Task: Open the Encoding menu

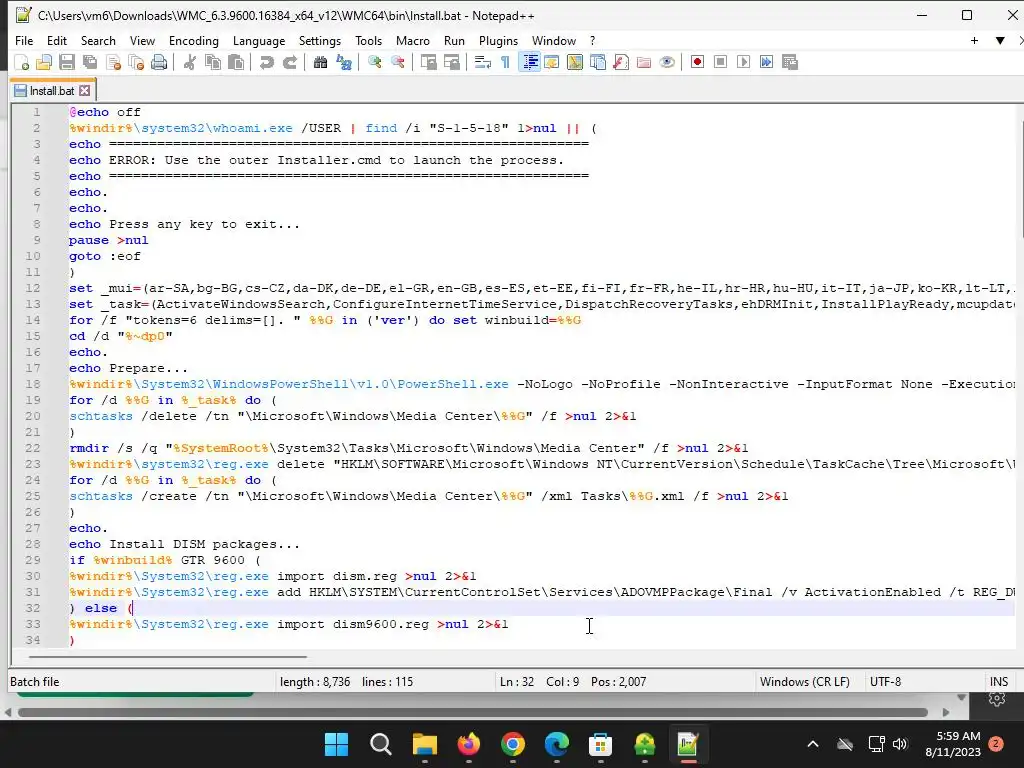Action: pos(194,40)
